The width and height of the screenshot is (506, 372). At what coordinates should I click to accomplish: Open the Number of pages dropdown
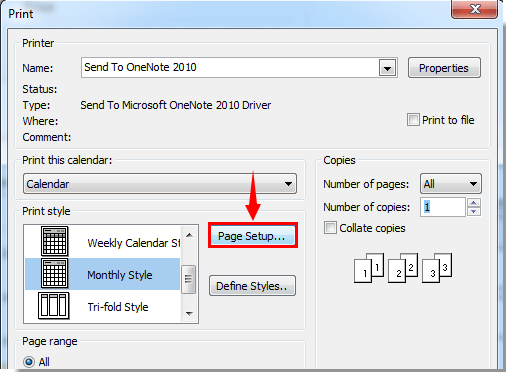coord(473,184)
